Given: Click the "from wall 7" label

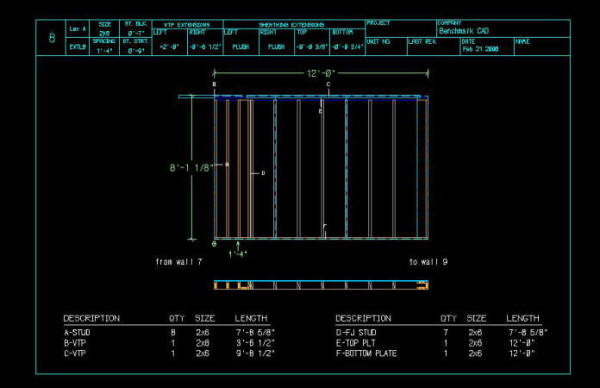Looking at the screenshot, I should click(179, 262).
